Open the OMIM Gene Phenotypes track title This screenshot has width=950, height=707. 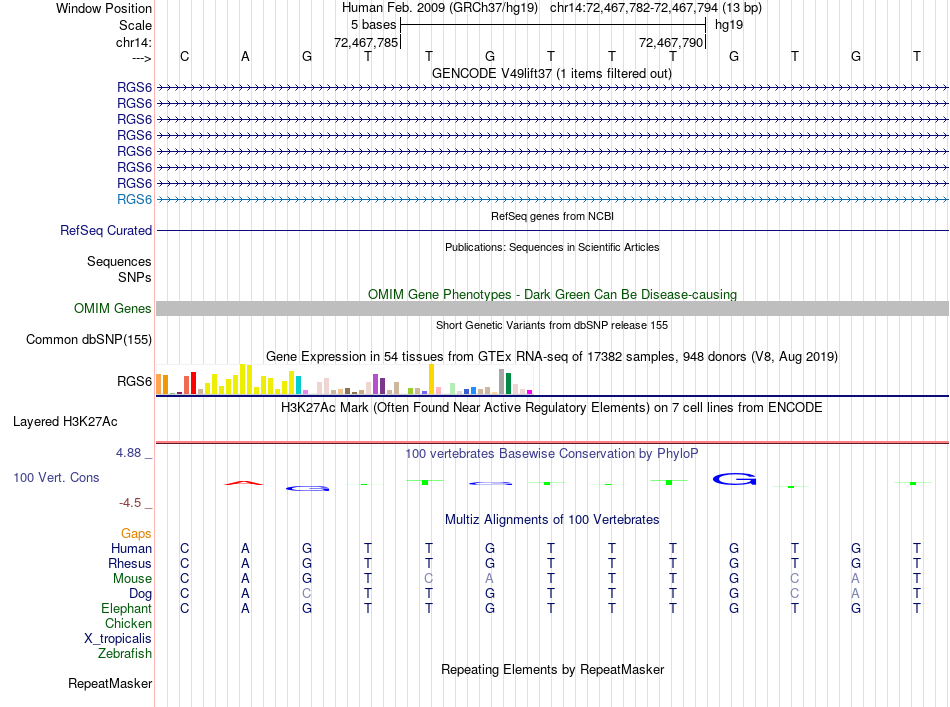pos(552,294)
